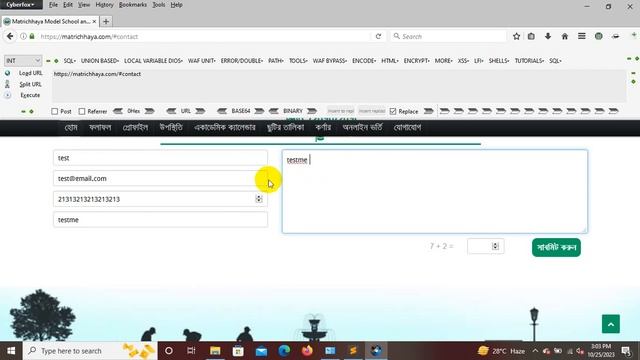Viewport: 640px width, 360px height.
Task: Click the 0Hex decode left arrow
Action: pos(118,111)
